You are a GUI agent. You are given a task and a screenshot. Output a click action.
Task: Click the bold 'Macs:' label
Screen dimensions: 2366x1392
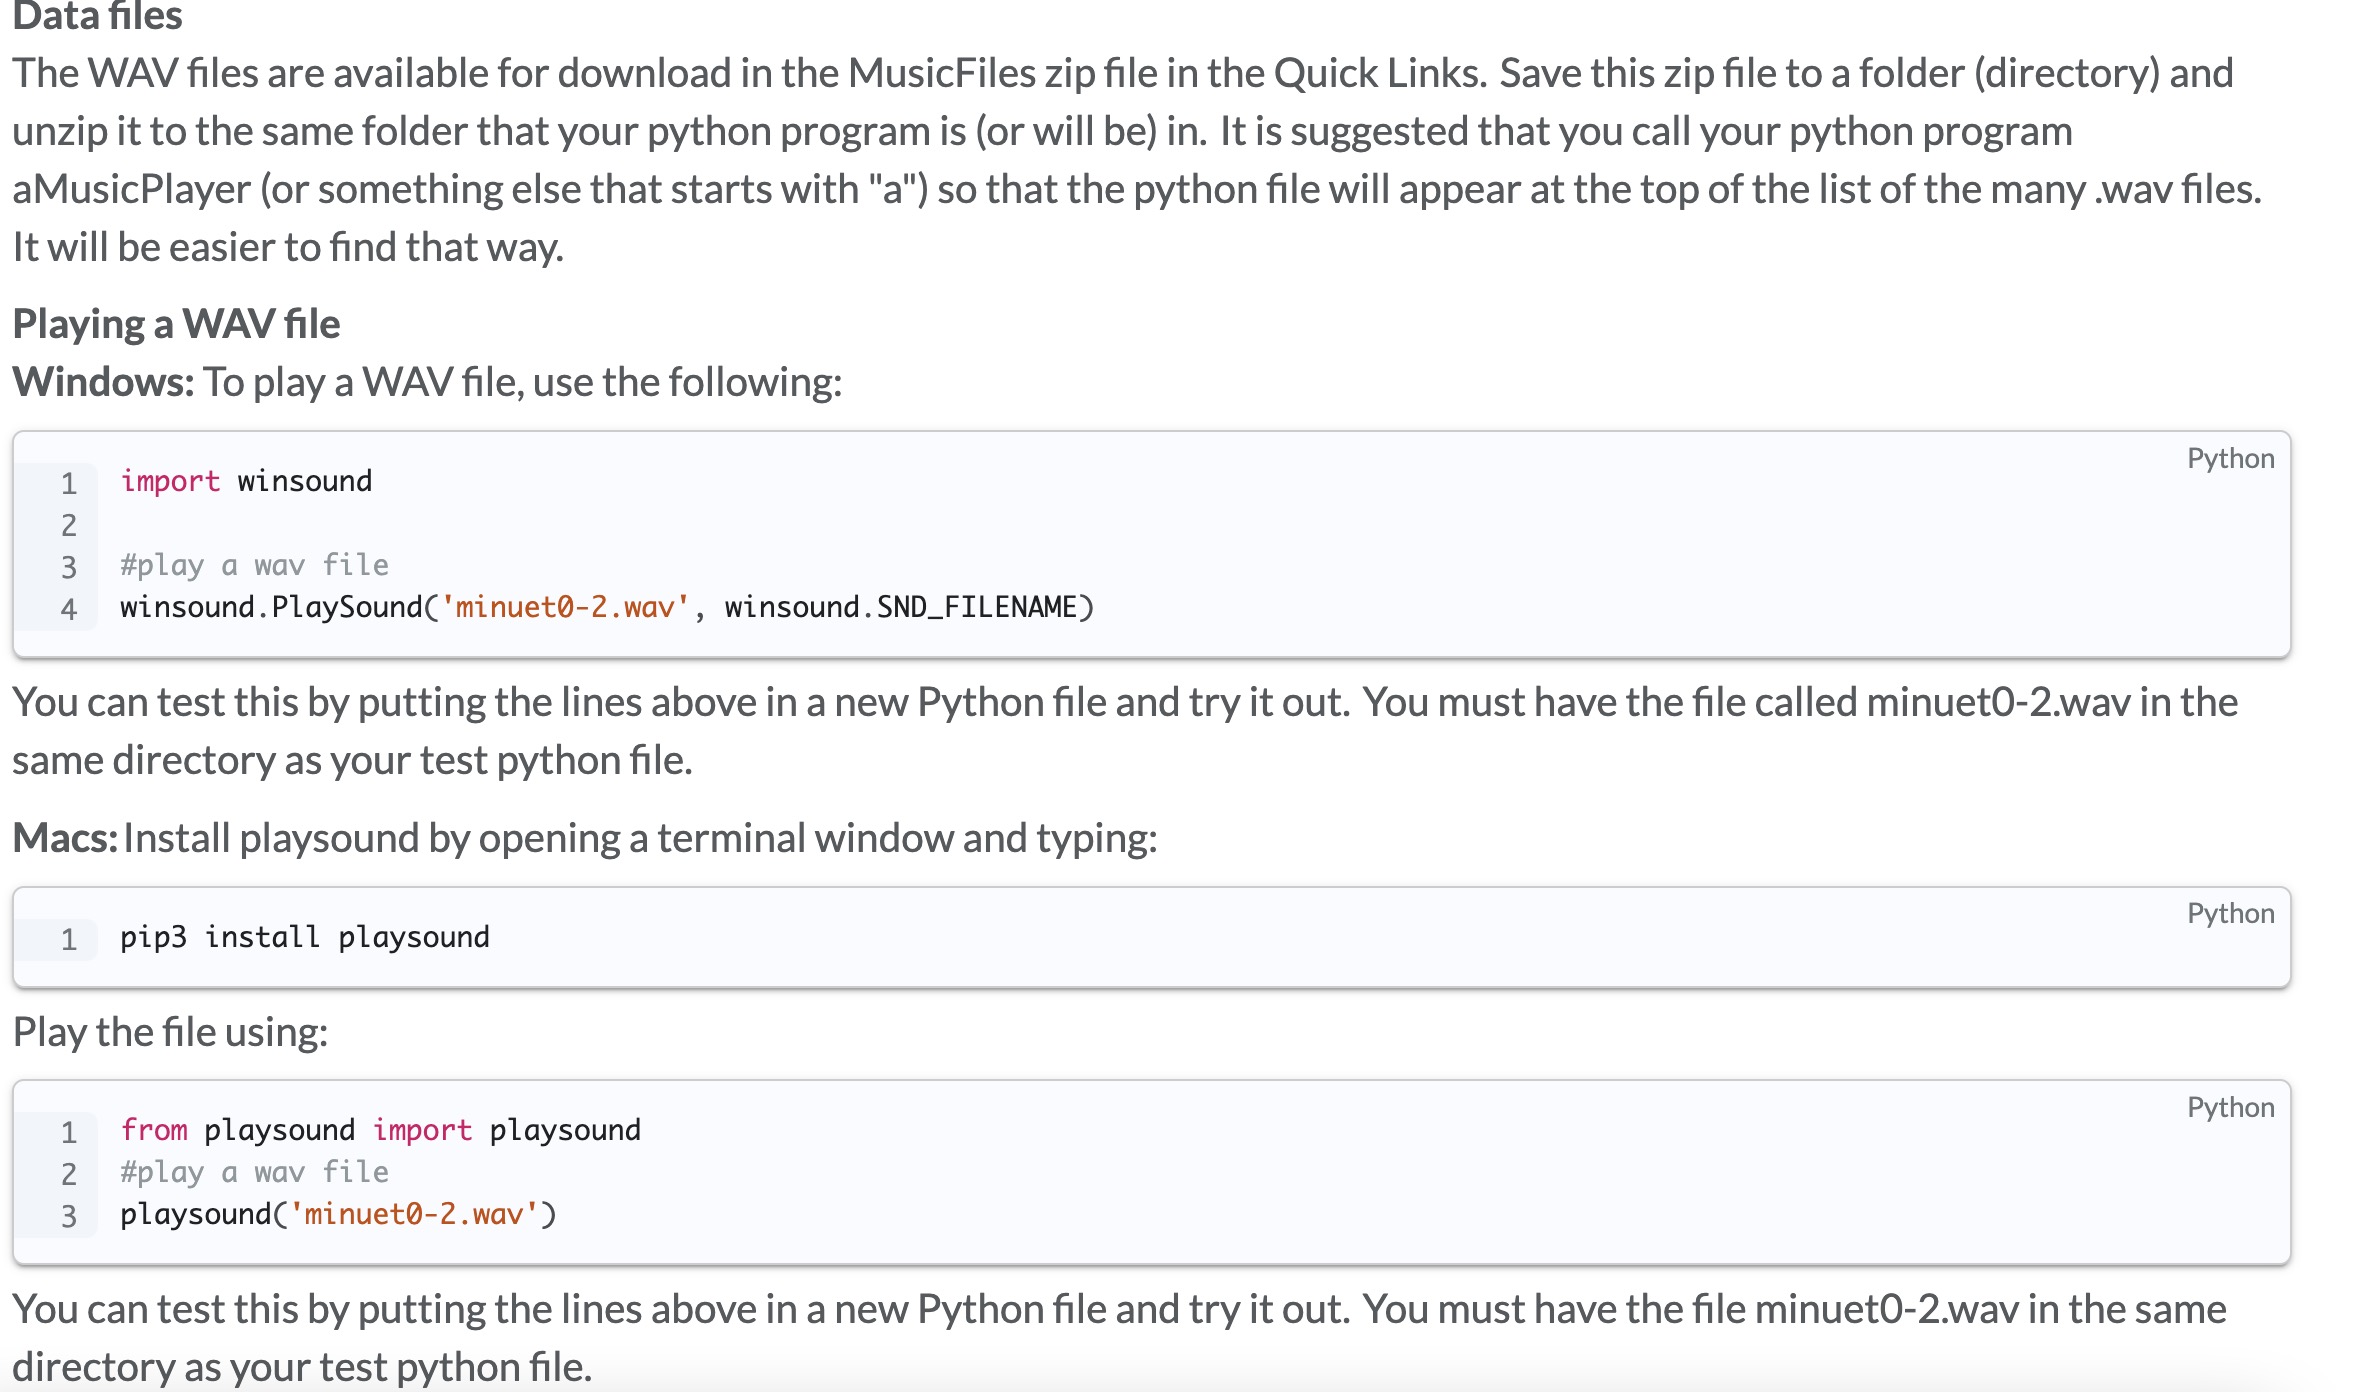click(64, 838)
